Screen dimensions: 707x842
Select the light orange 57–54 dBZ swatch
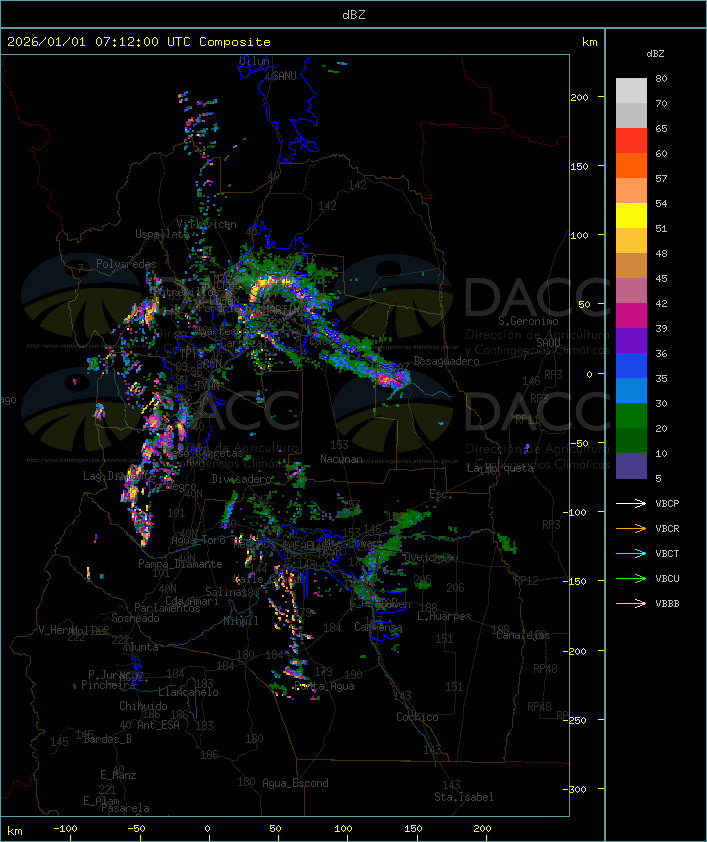pos(631,191)
